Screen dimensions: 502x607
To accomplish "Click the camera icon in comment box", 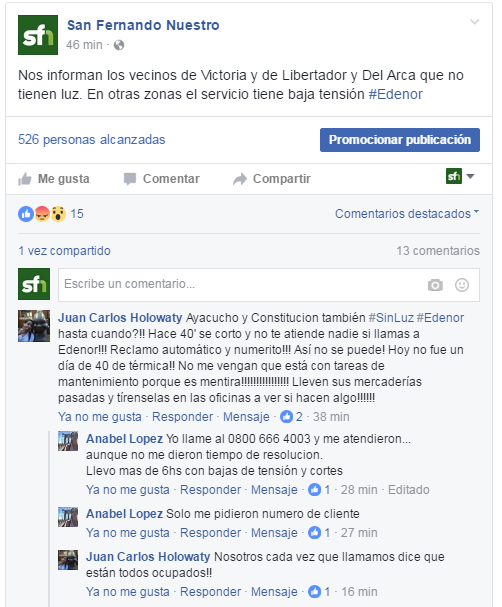I will click(435, 285).
